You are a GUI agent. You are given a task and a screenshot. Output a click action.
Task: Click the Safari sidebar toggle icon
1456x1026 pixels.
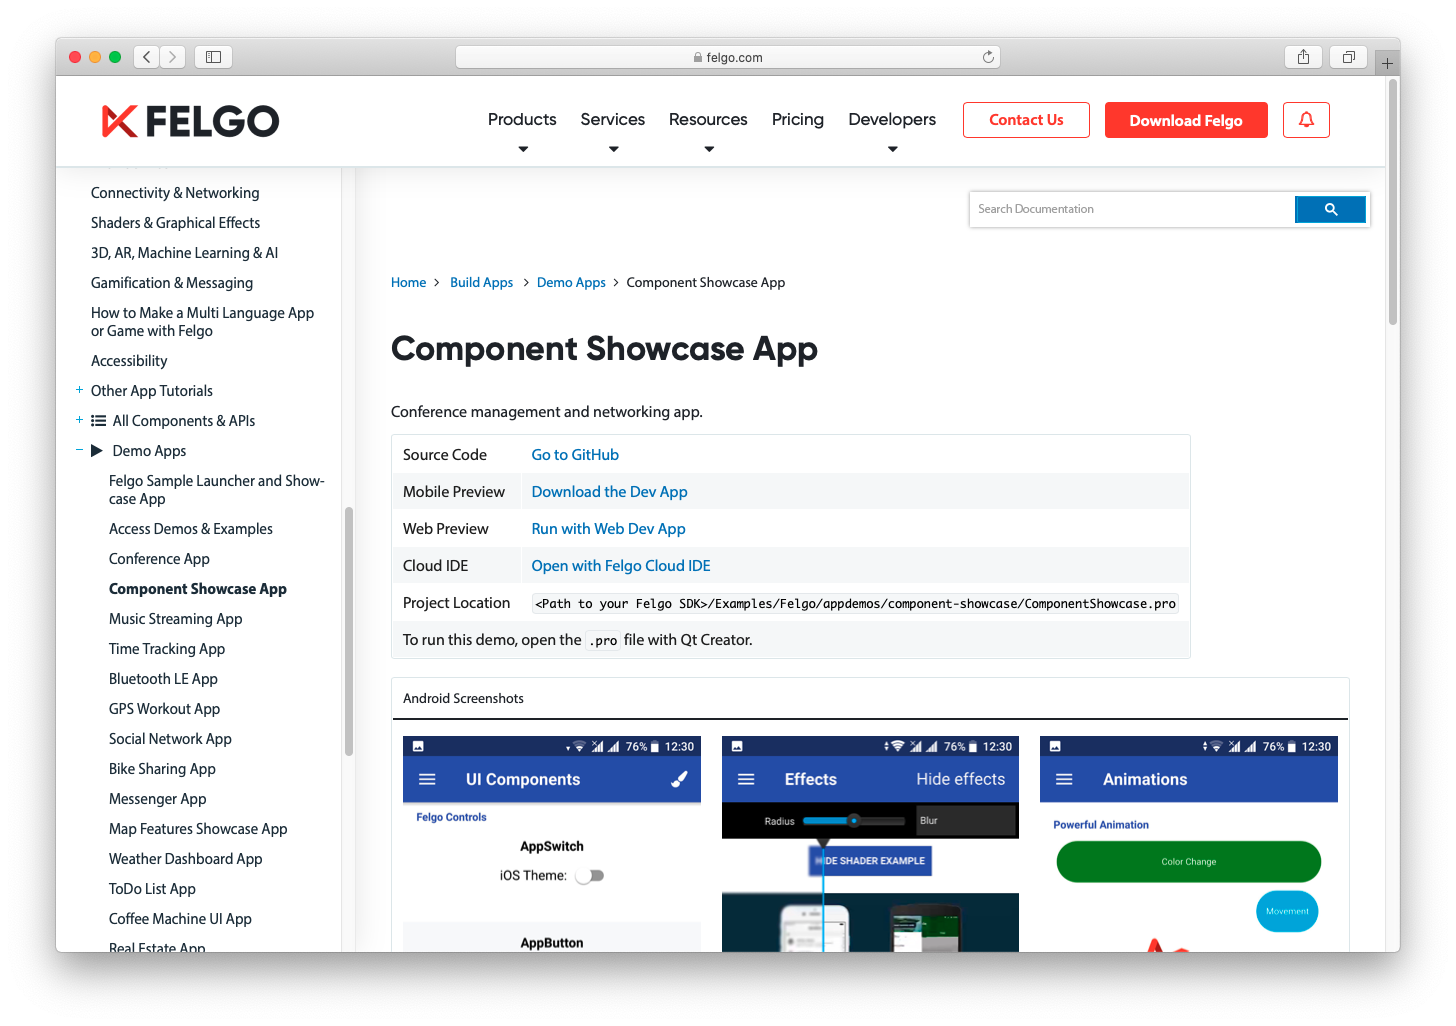pyautogui.click(x=213, y=57)
